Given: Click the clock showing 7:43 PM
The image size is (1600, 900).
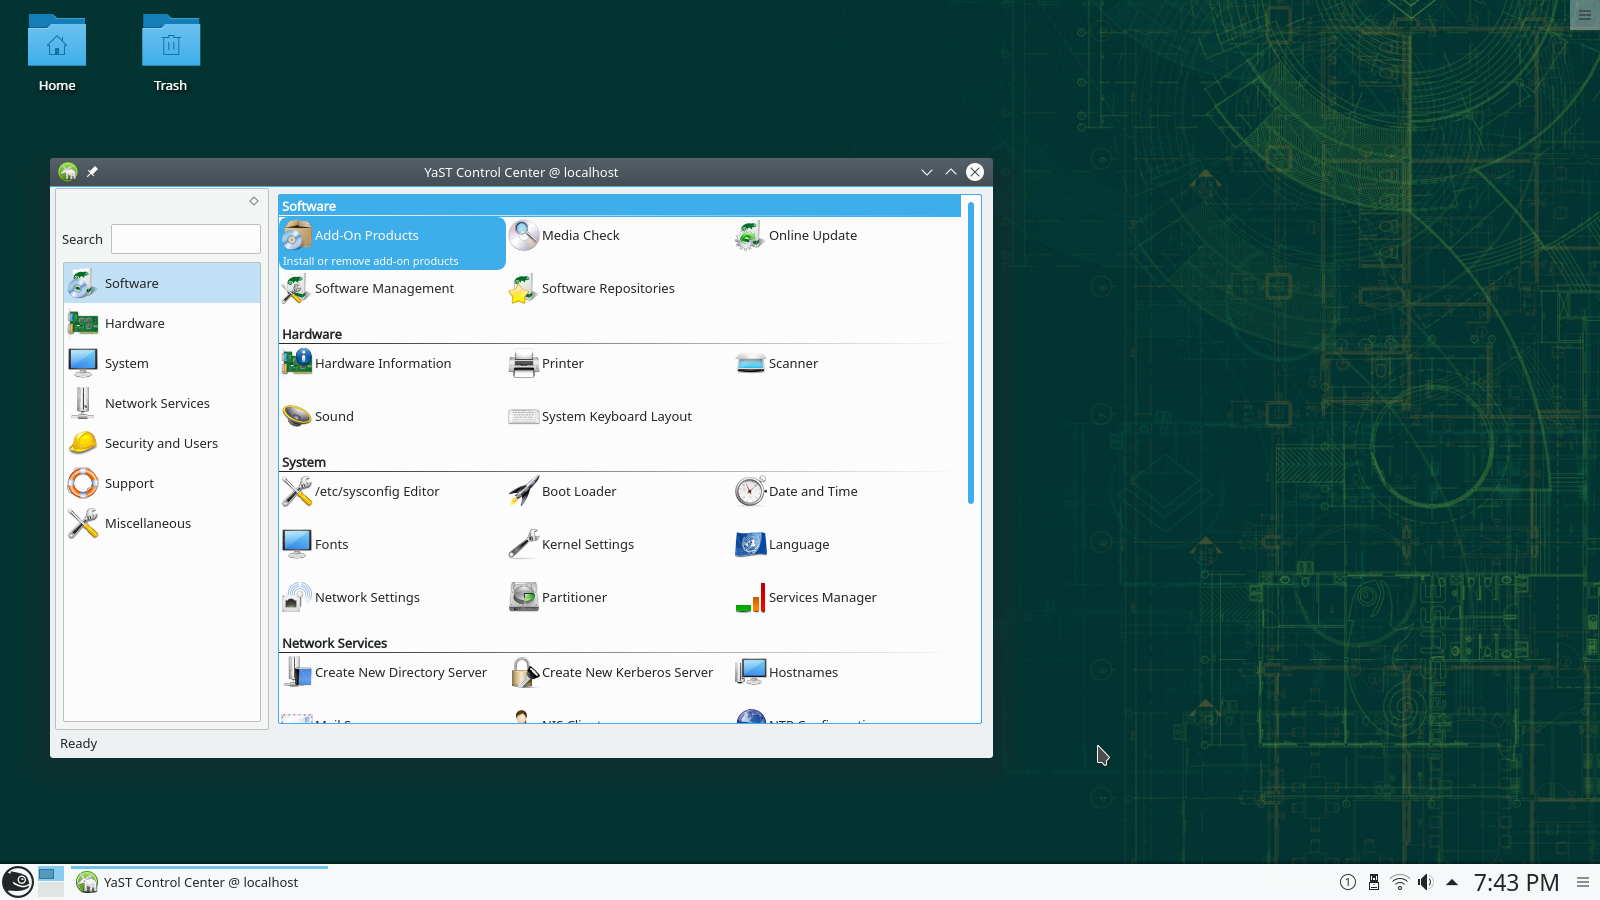Looking at the screenshot, I should click(1516, 882).
